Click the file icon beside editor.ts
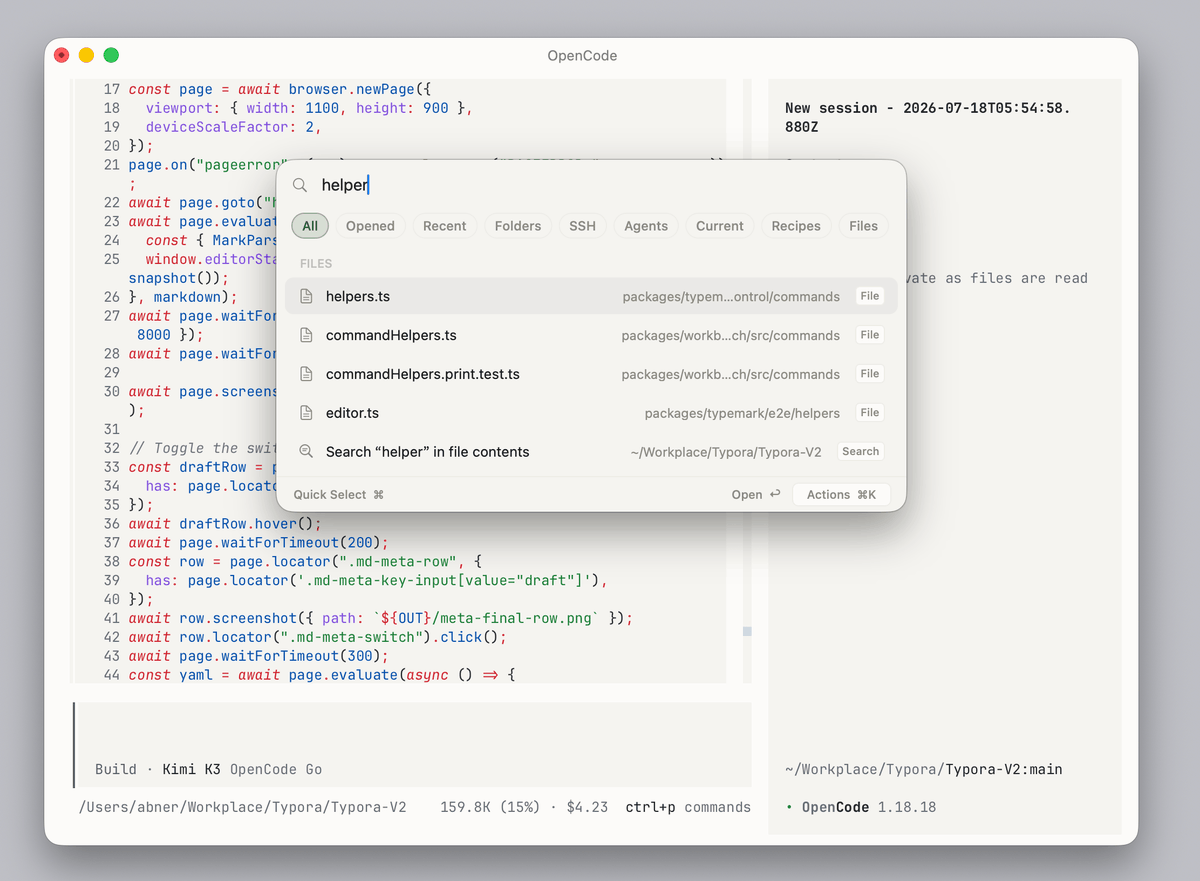 click(307, 413)
